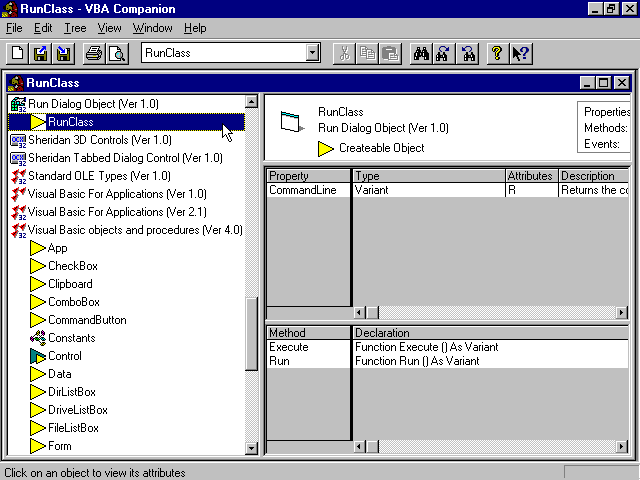This screenshot has height=480, width=640.
Task: Click the Attributes column header
Action: (530, 176)
